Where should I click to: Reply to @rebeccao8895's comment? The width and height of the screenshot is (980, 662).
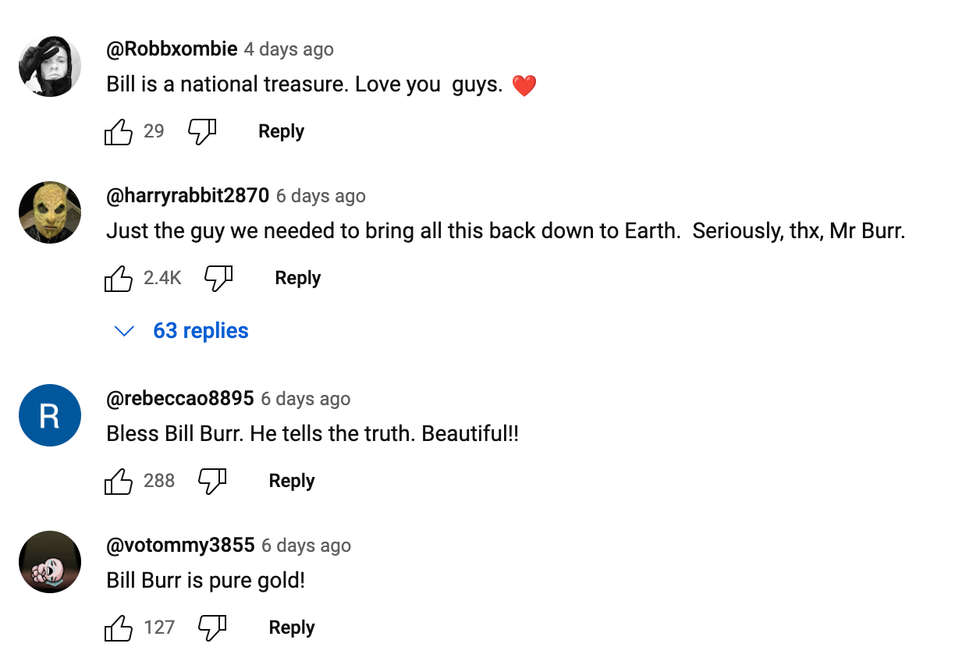click(x=292, y=482)
